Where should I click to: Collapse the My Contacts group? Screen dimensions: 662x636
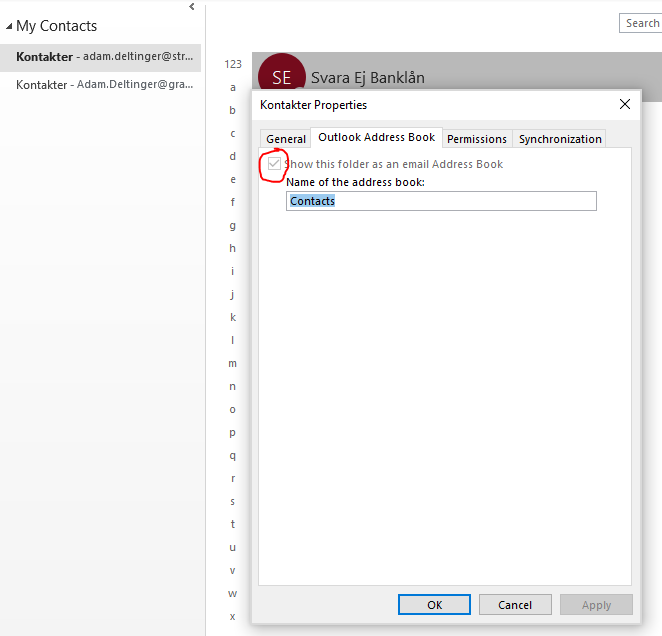(x=9, y=26)
